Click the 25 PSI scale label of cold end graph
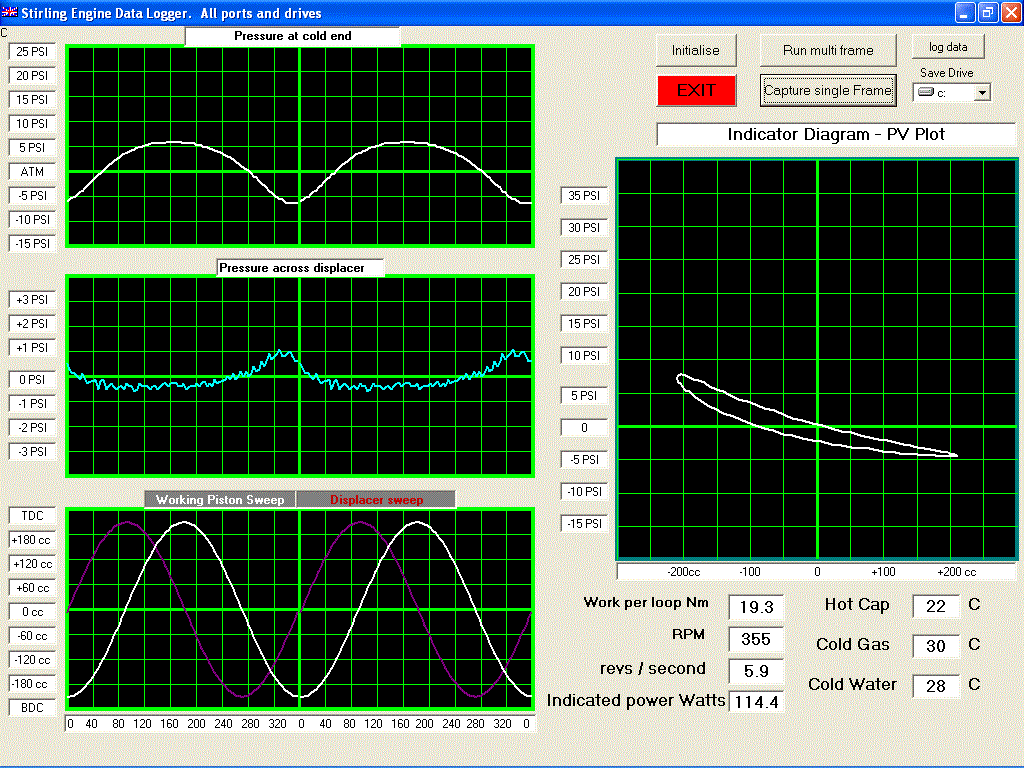Screen dimensions: 1025x769 (x=32, y=52)
